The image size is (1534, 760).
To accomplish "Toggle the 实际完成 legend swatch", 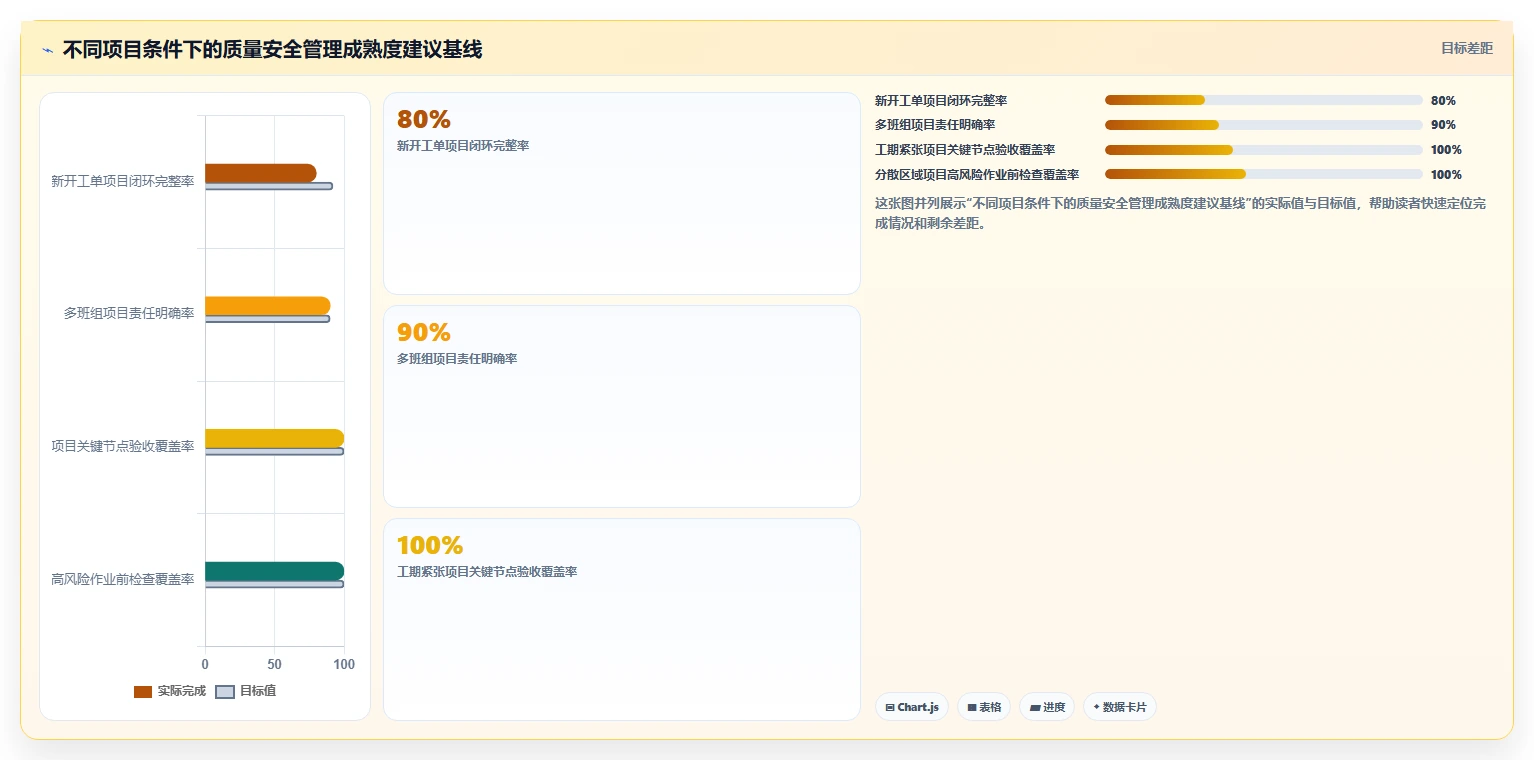I will (143, 691).
